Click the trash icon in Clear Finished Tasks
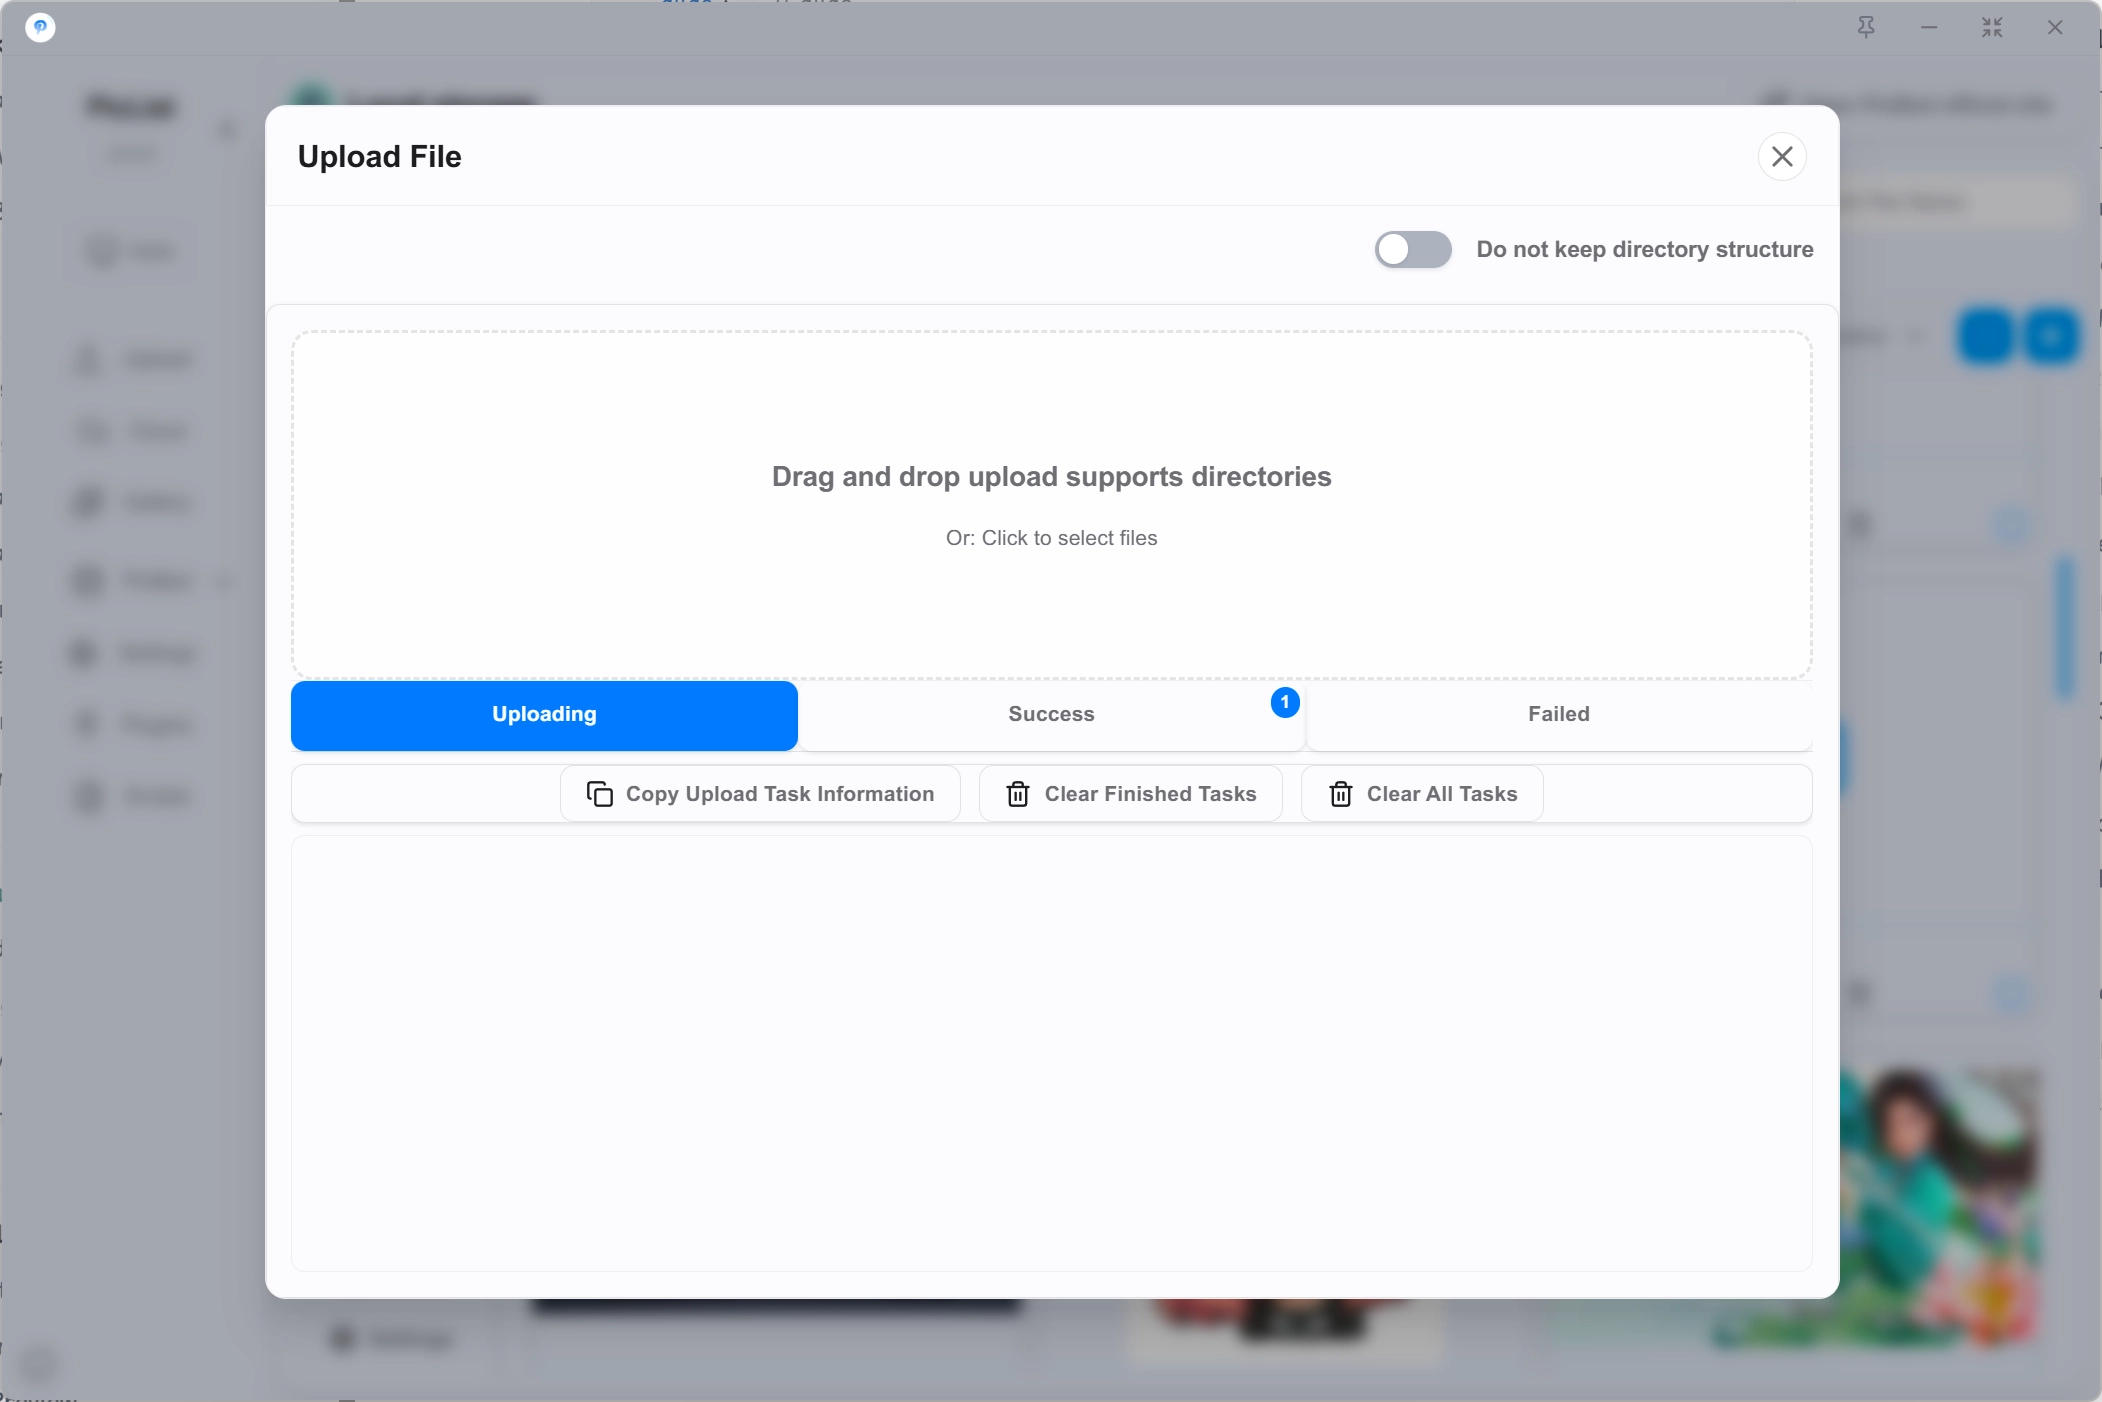This screenshot has height=1402, width=2102. click(x=1018, y=794)
